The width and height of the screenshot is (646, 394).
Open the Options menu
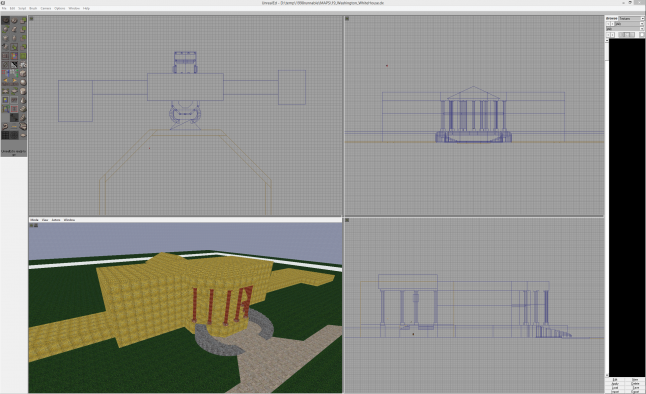point(59,8)
